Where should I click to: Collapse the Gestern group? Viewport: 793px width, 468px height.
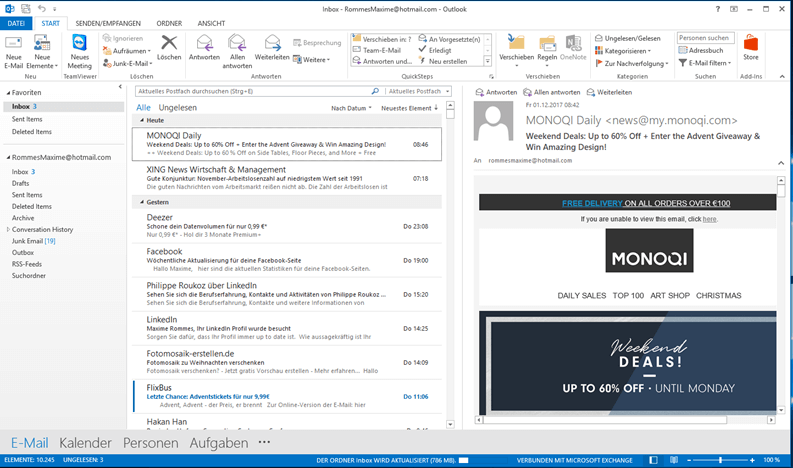click(142, 202)
